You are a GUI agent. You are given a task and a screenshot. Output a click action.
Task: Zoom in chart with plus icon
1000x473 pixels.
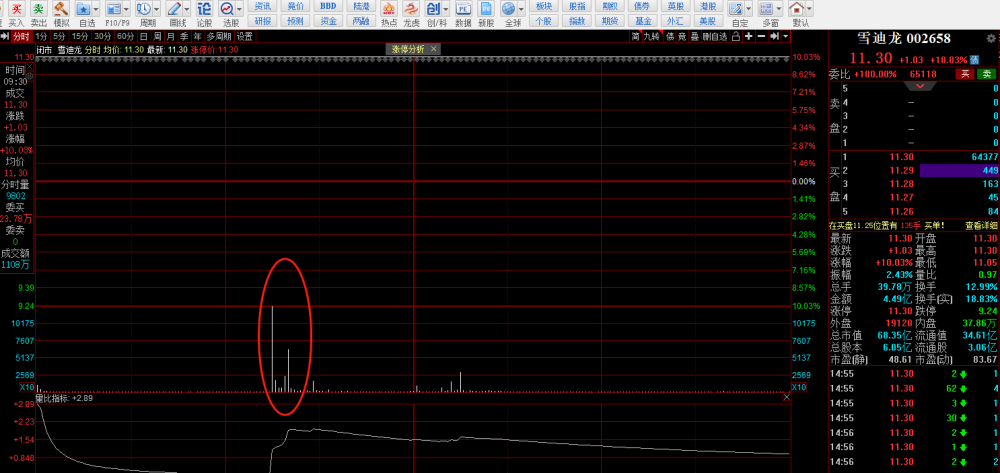pos(749,36)
